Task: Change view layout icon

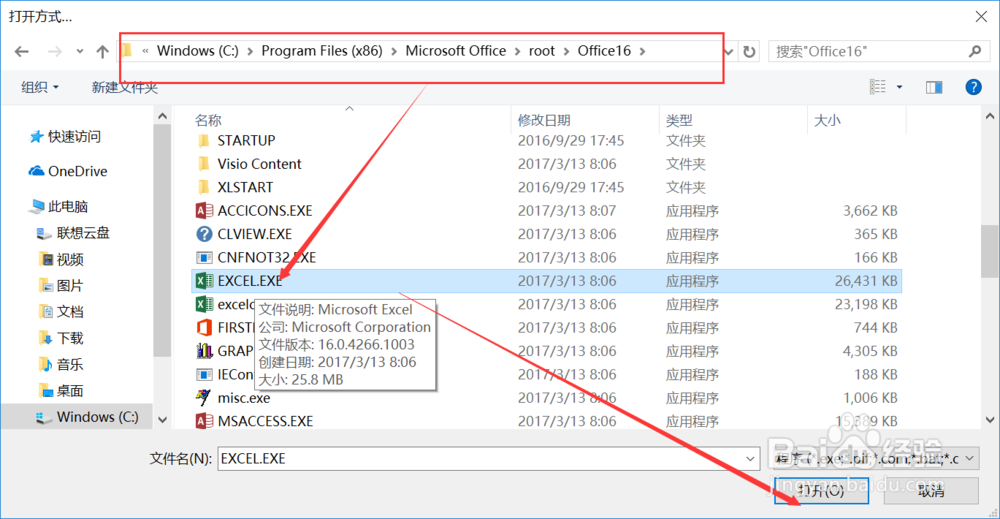Action: 878,87
